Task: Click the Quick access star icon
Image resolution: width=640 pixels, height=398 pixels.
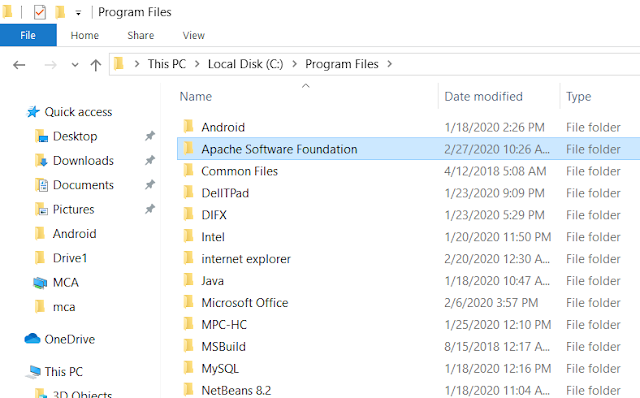Action: [x=33, y=112]
